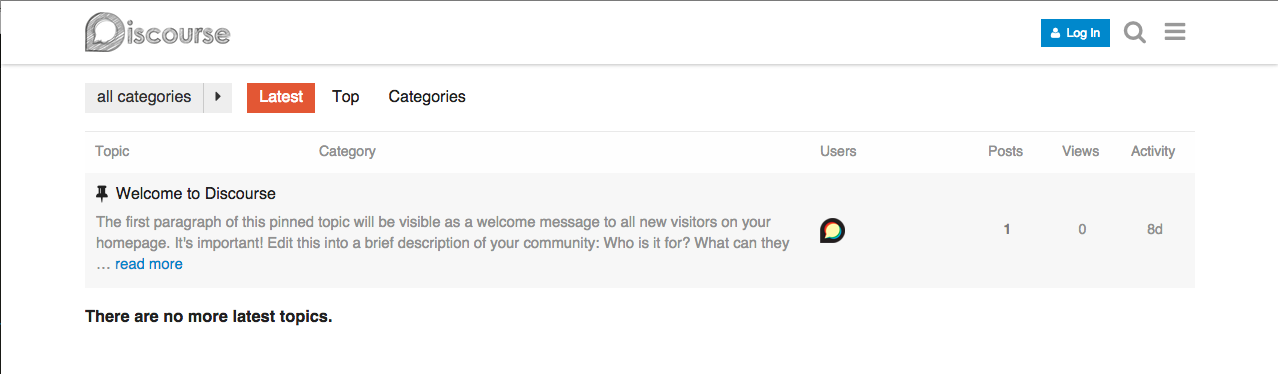Viewport: 1278px width, 374px height.
Task: Open the all categories dropdown
Action: (x=144, y=97)
